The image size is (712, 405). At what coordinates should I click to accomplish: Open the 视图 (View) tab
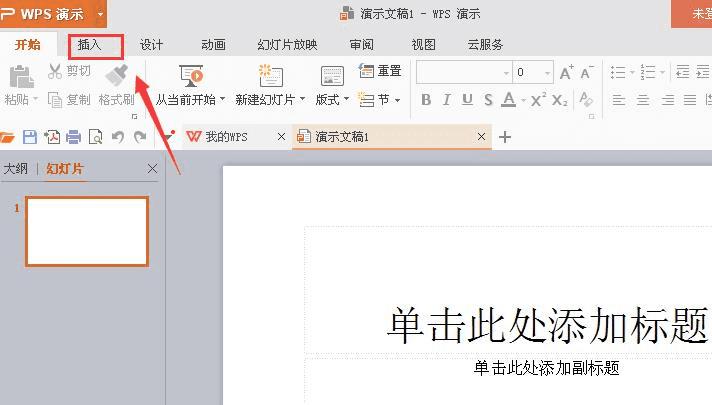(423, 45)
